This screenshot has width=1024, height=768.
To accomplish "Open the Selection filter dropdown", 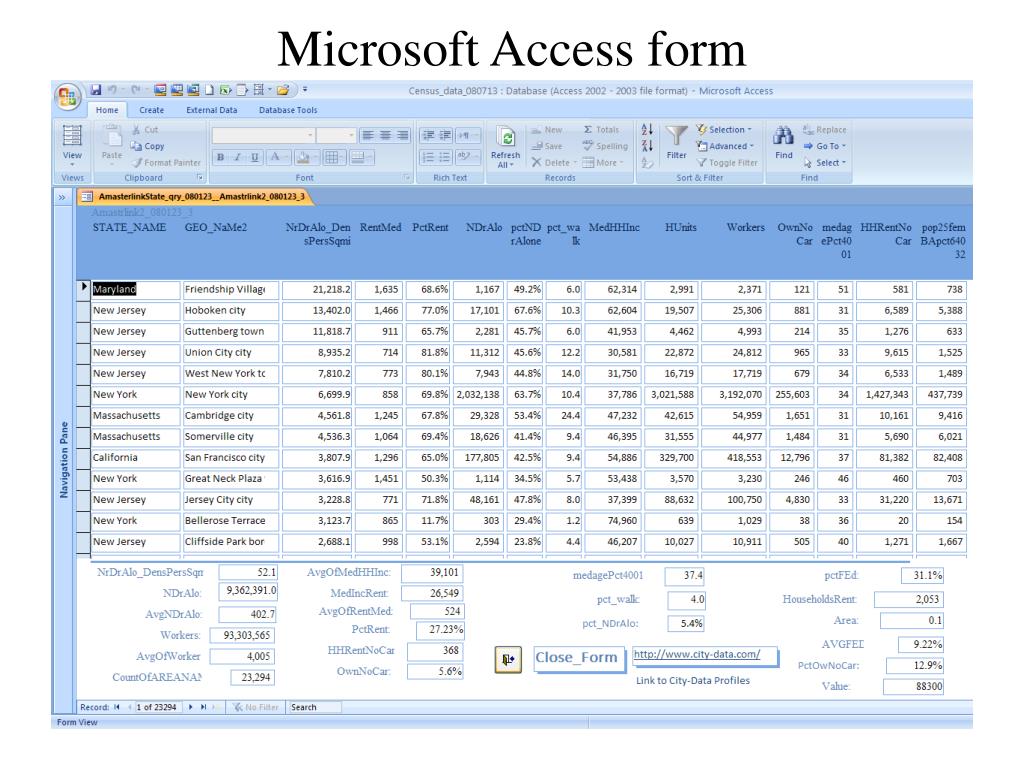I will pyautogui.click(x=724, y=130).
